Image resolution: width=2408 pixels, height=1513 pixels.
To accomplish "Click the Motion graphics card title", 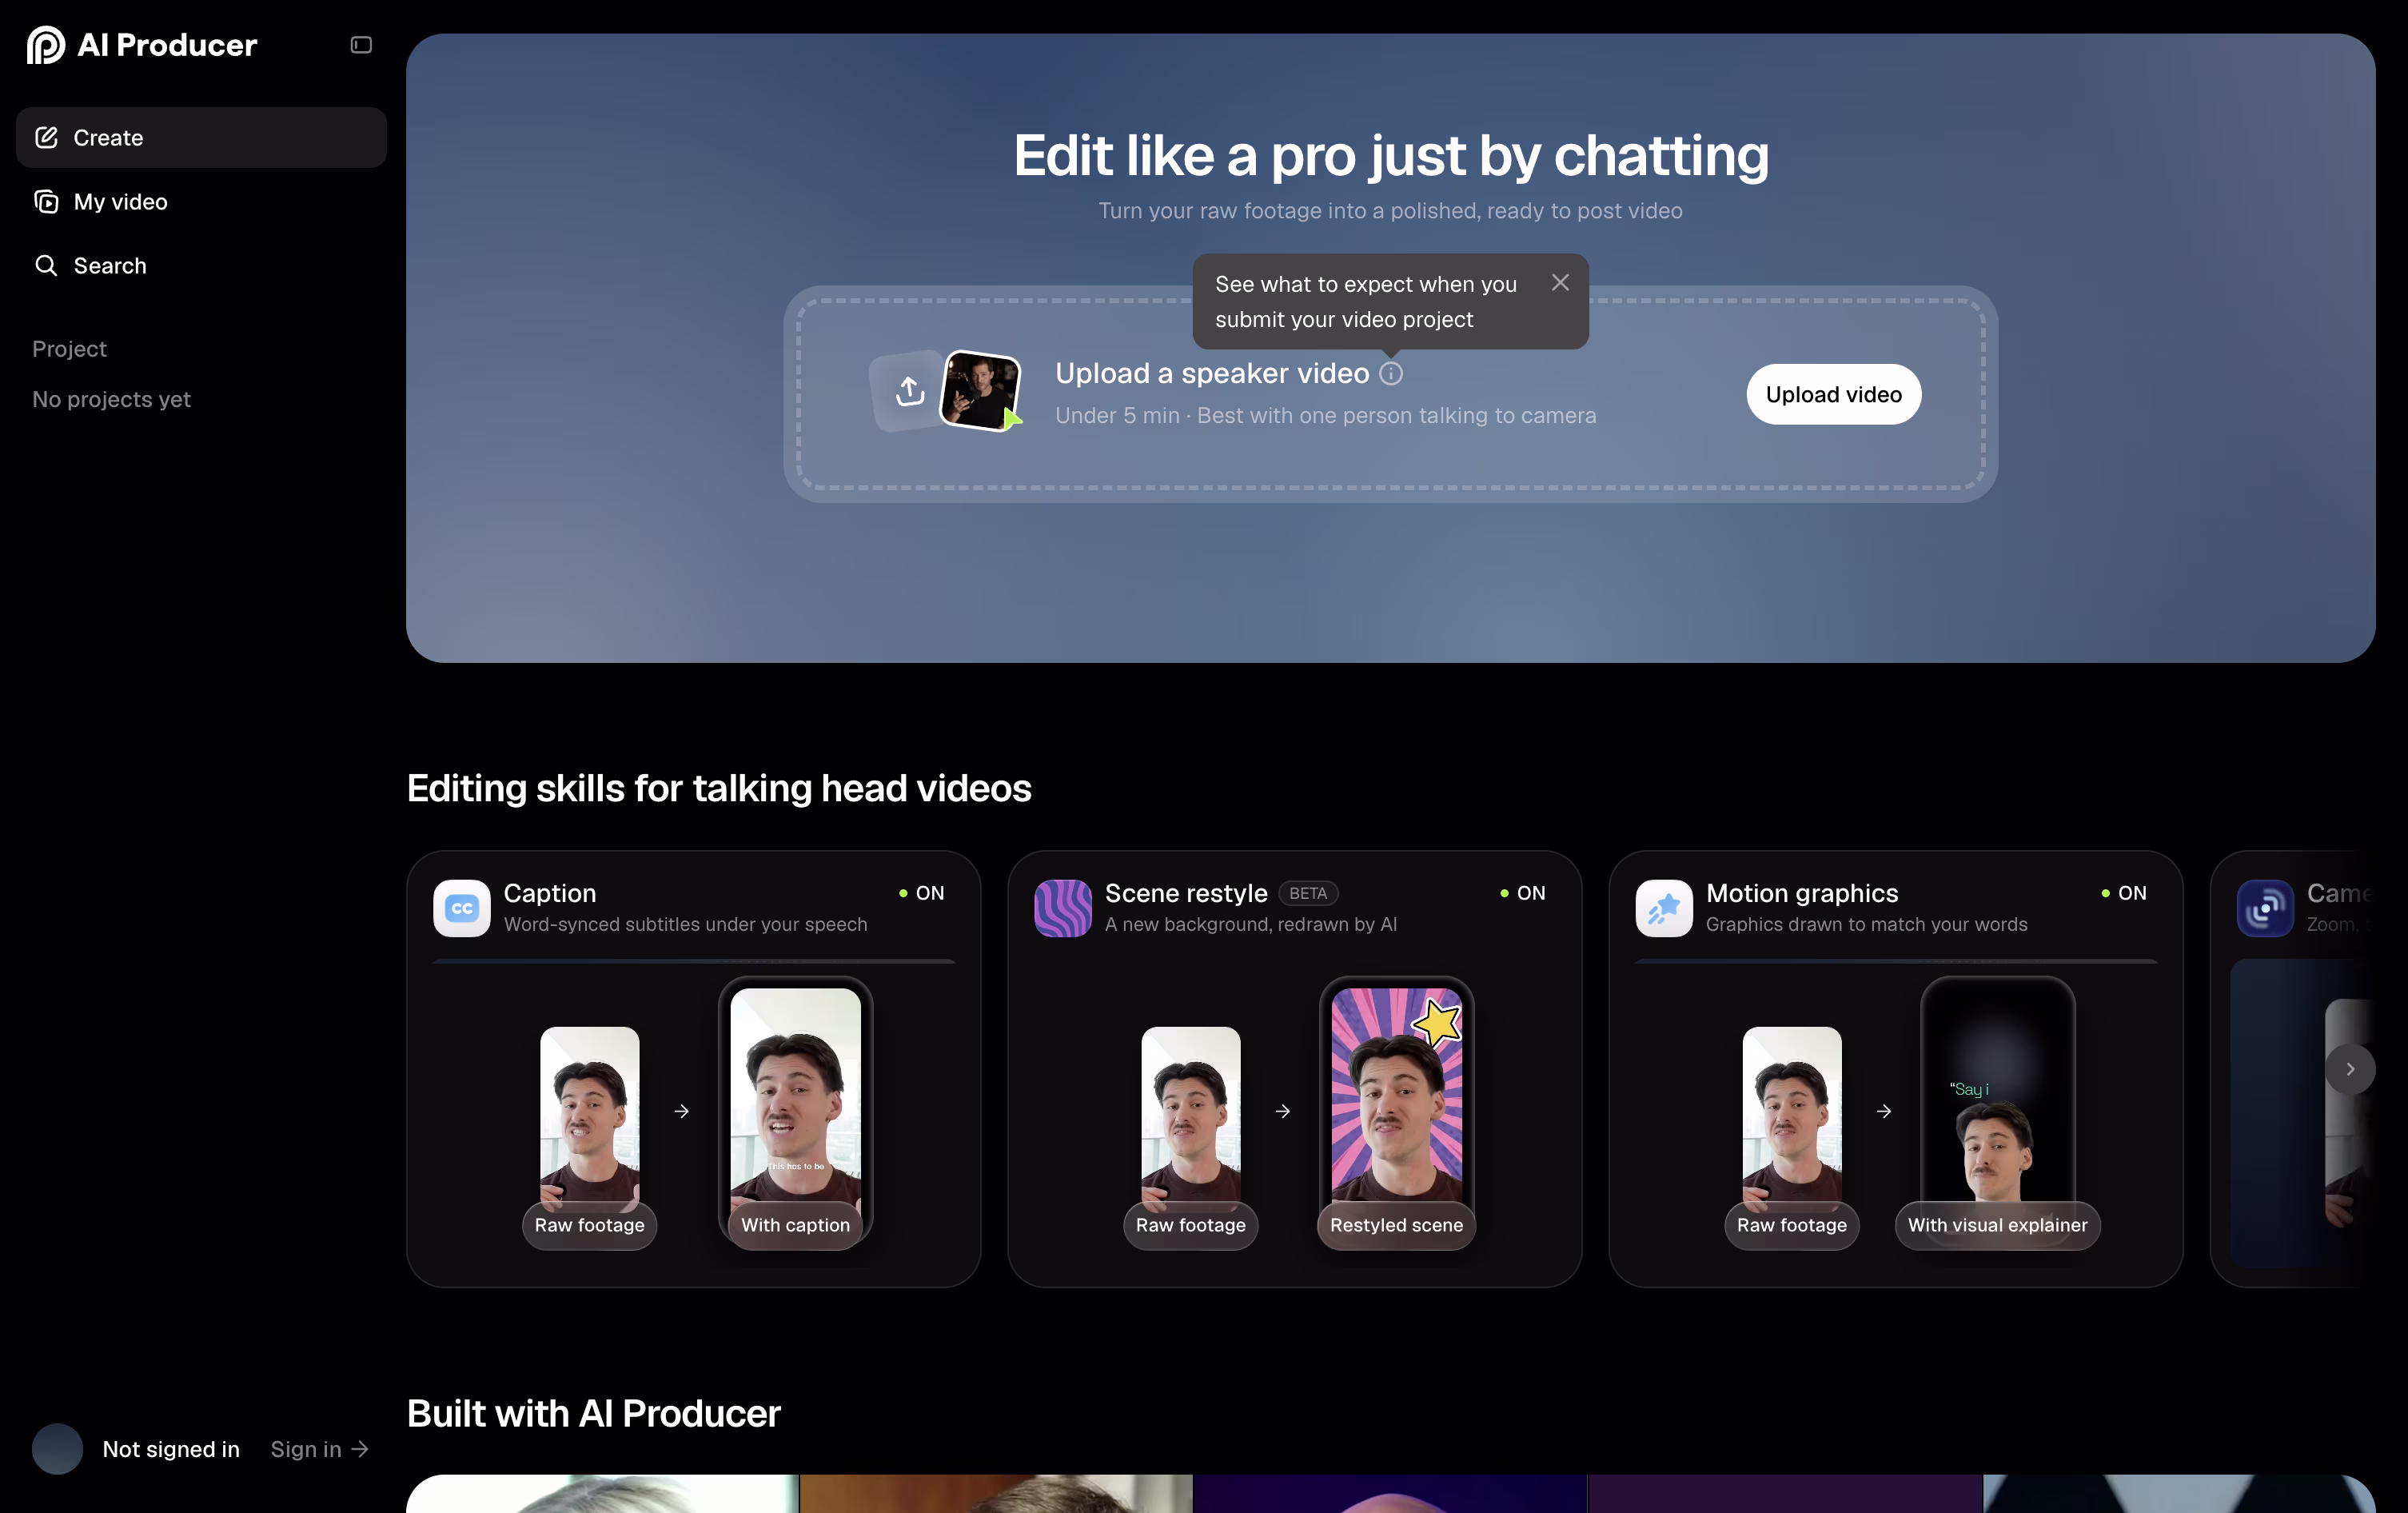I will coord(1802,893).
